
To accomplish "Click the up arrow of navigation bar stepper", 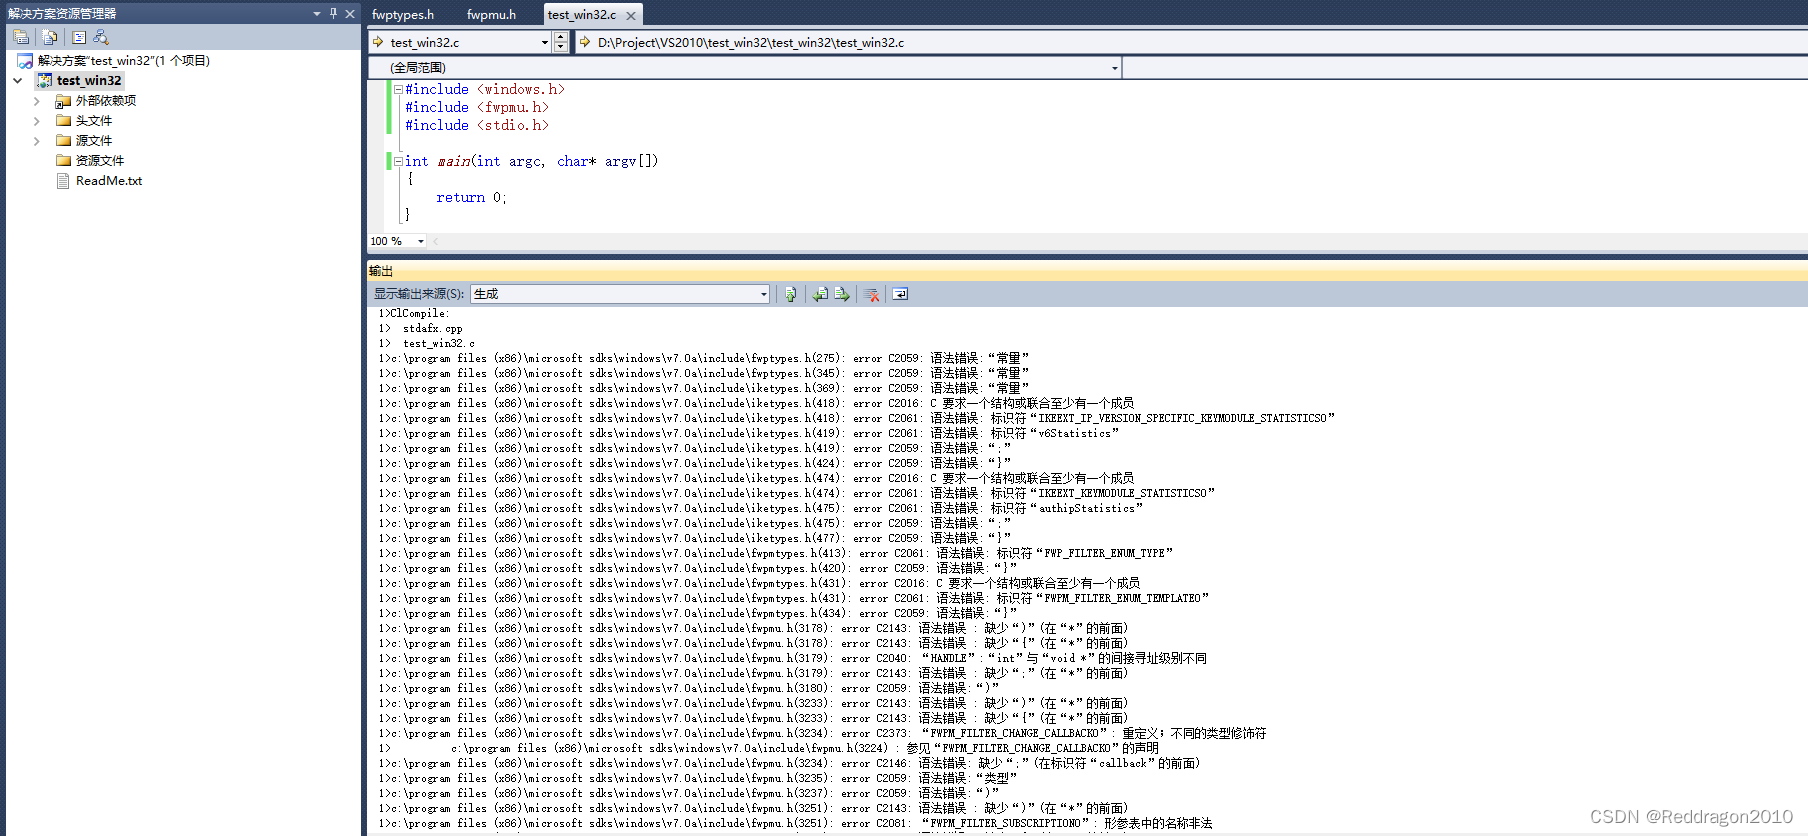I will tap(560, 37).
